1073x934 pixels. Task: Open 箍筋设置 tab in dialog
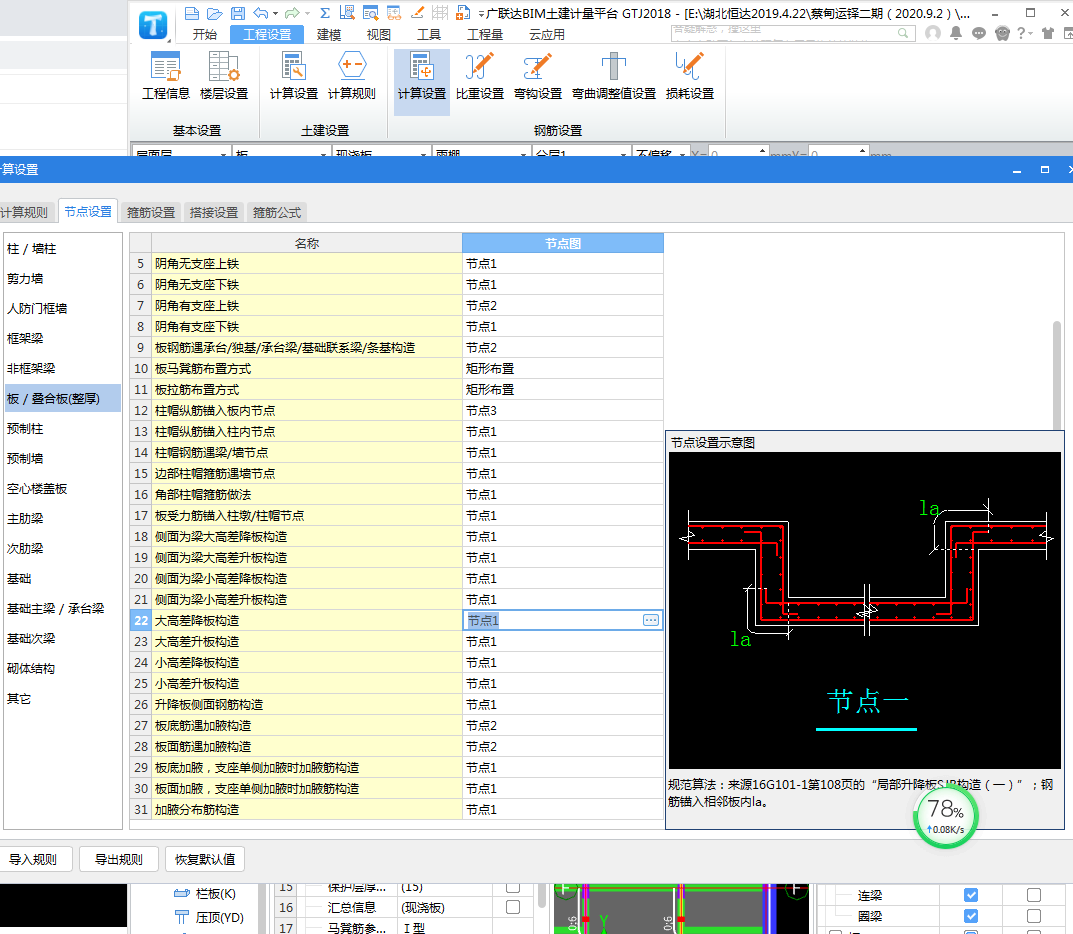(x=151, y=212)
